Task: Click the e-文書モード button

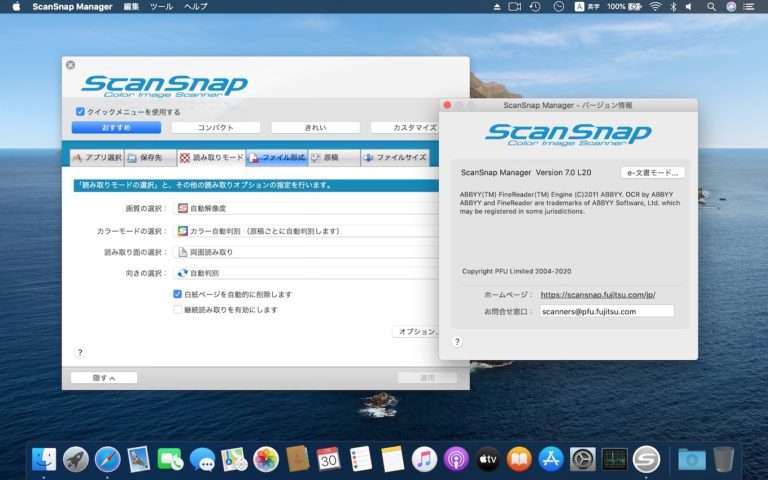Action: click(x=653, y=172)
